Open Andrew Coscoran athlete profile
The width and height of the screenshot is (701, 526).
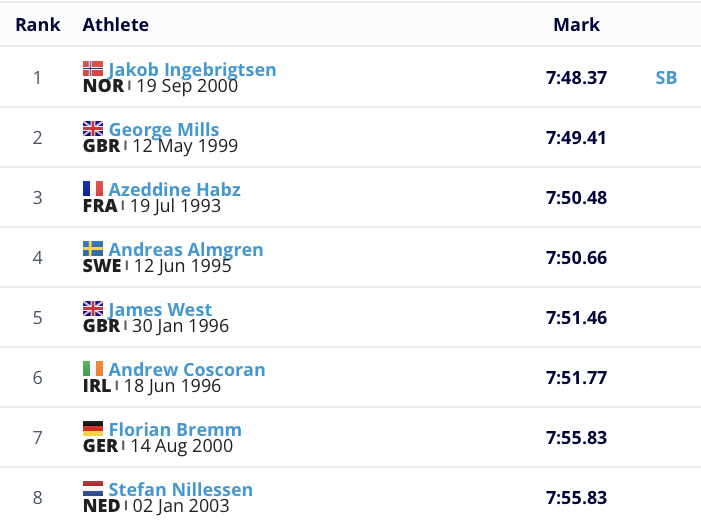tap(187, 370)
